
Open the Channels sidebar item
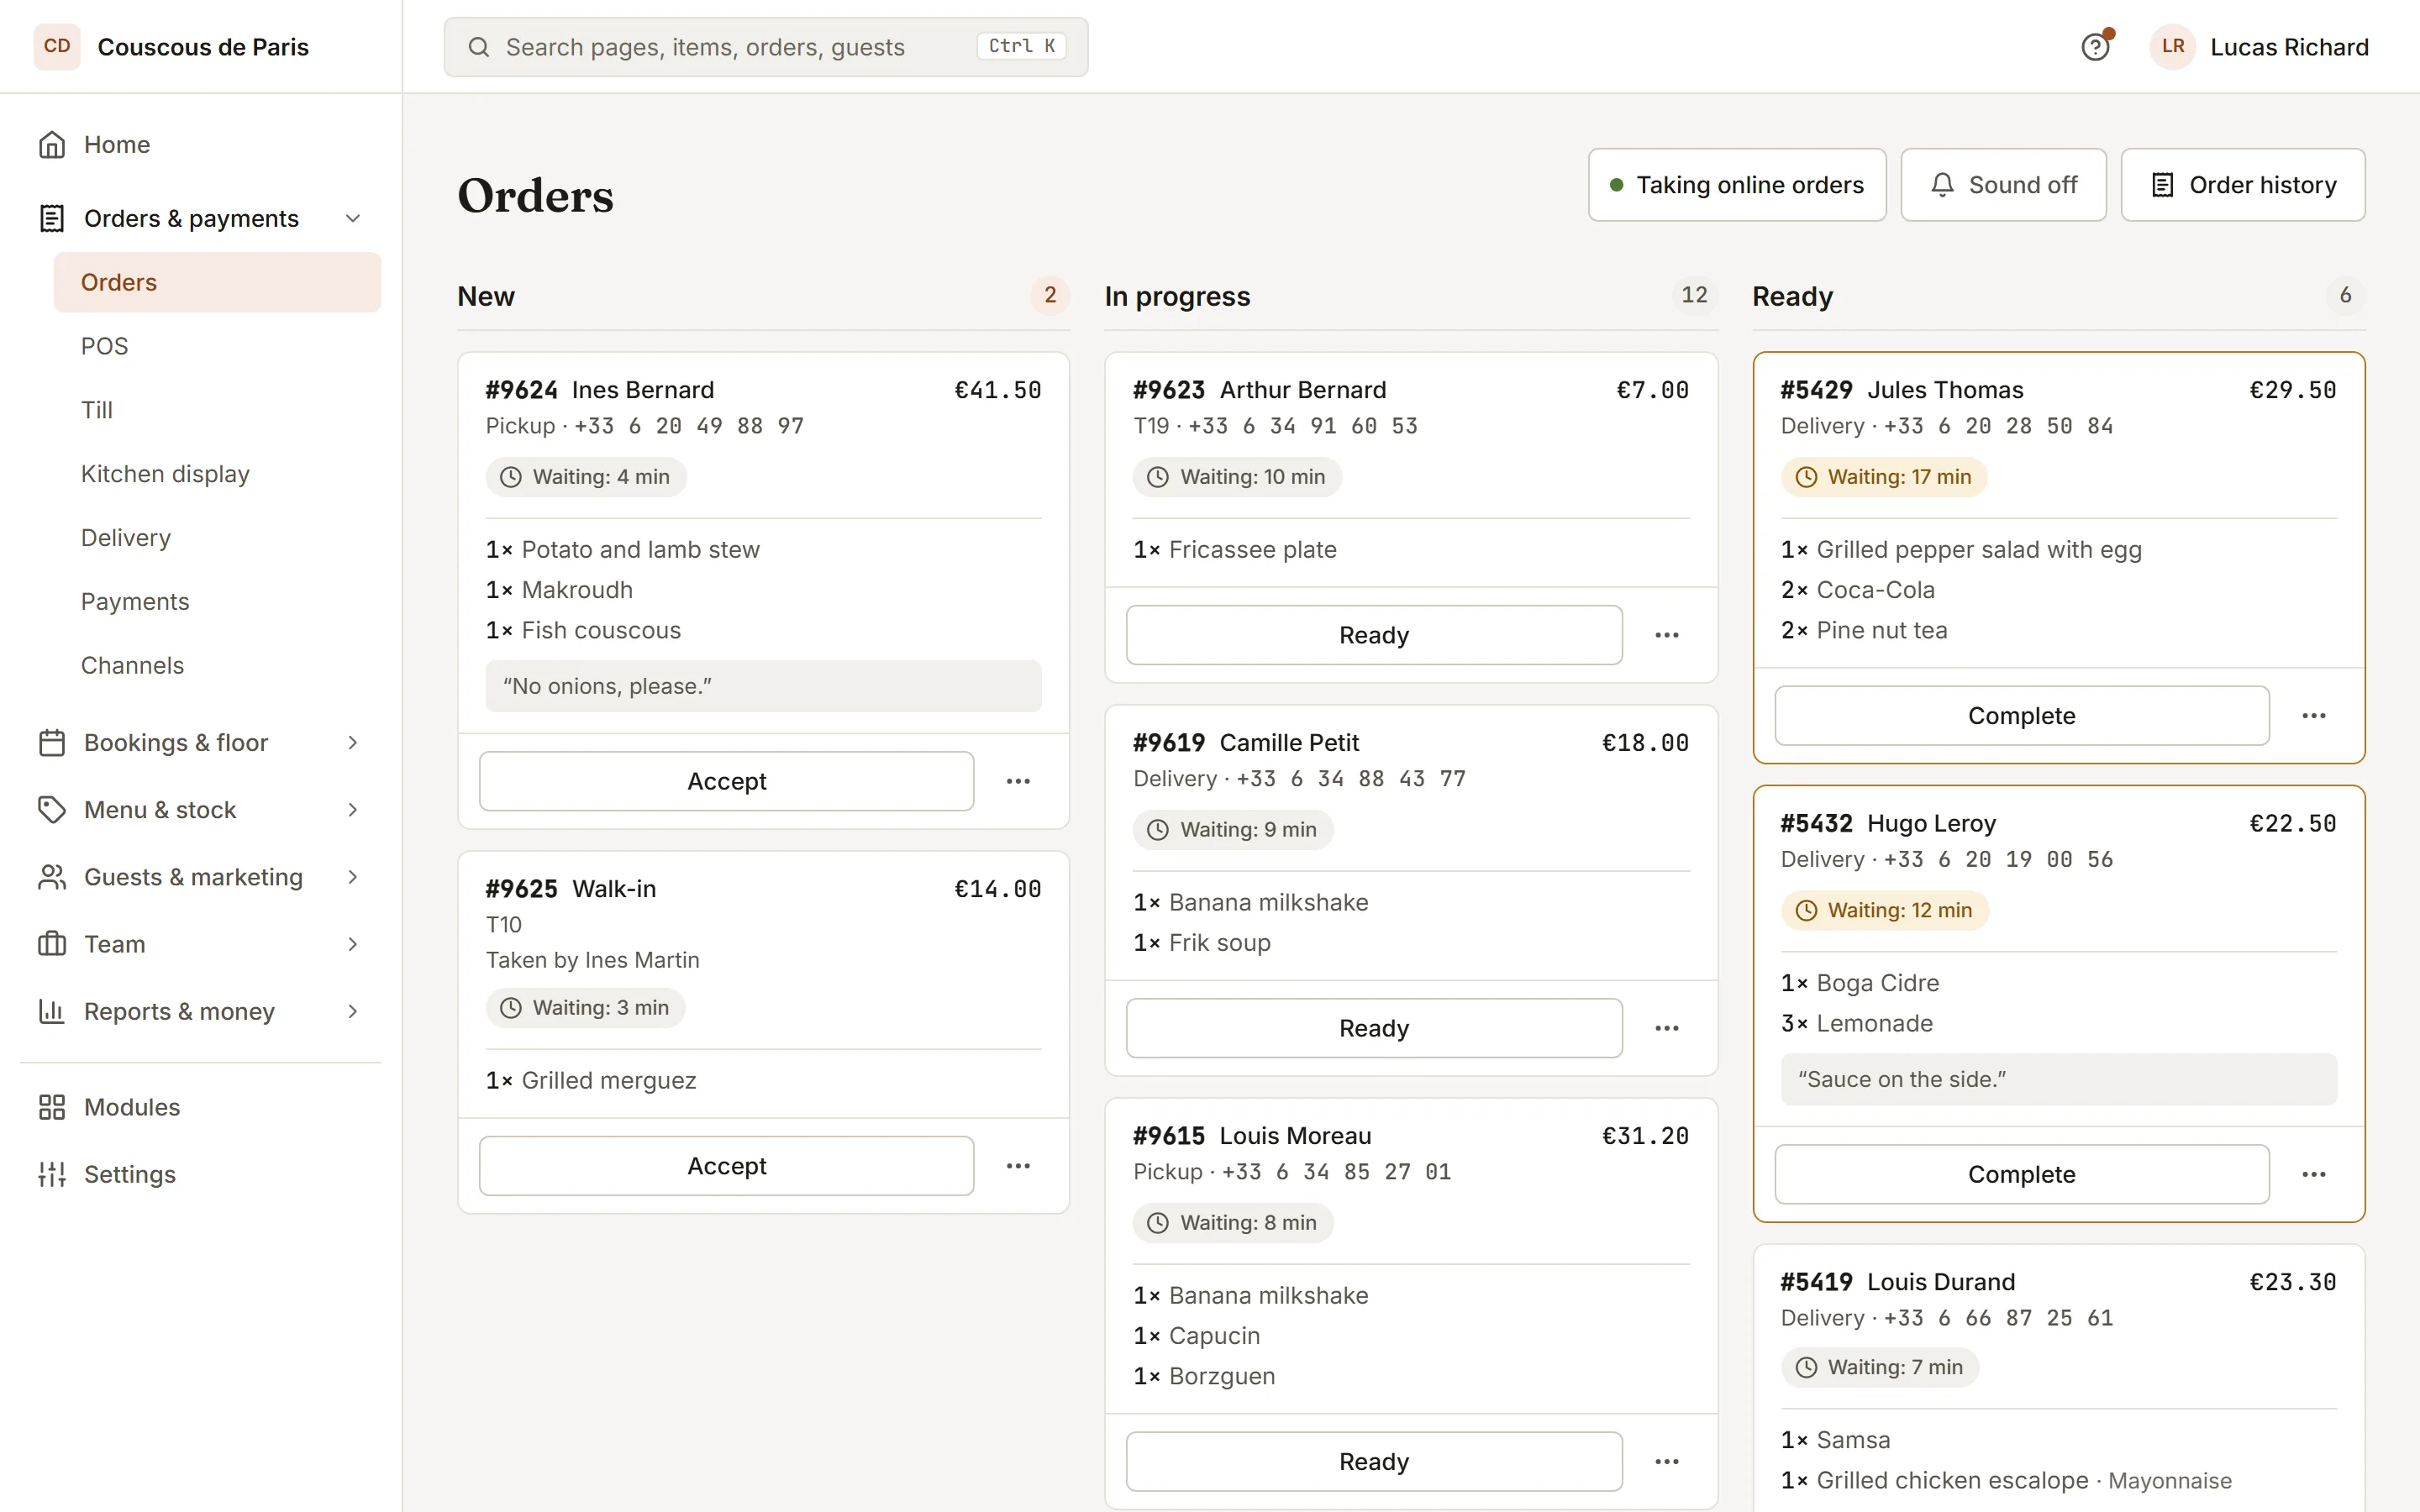coord(217,666)
